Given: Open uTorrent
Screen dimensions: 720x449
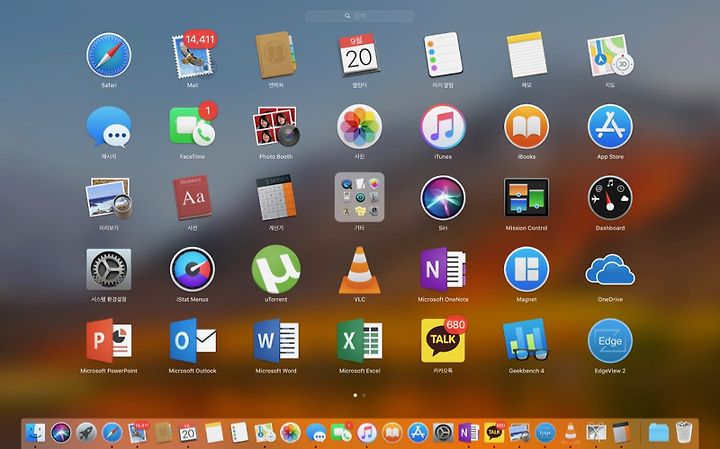Looking at the screenshot, I should pos(276,269).
